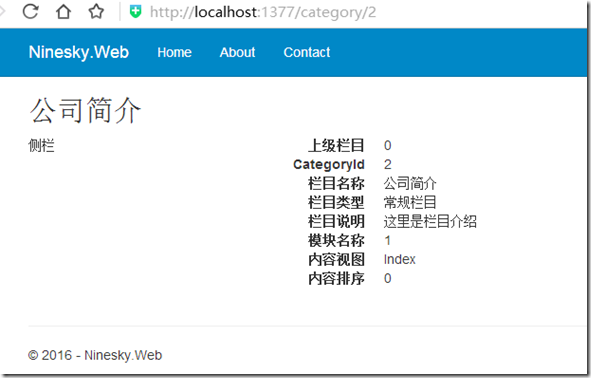The image size is (591, 378).
Task: Reload the page with the refresh icon
Action: click(x=31, y=11)
